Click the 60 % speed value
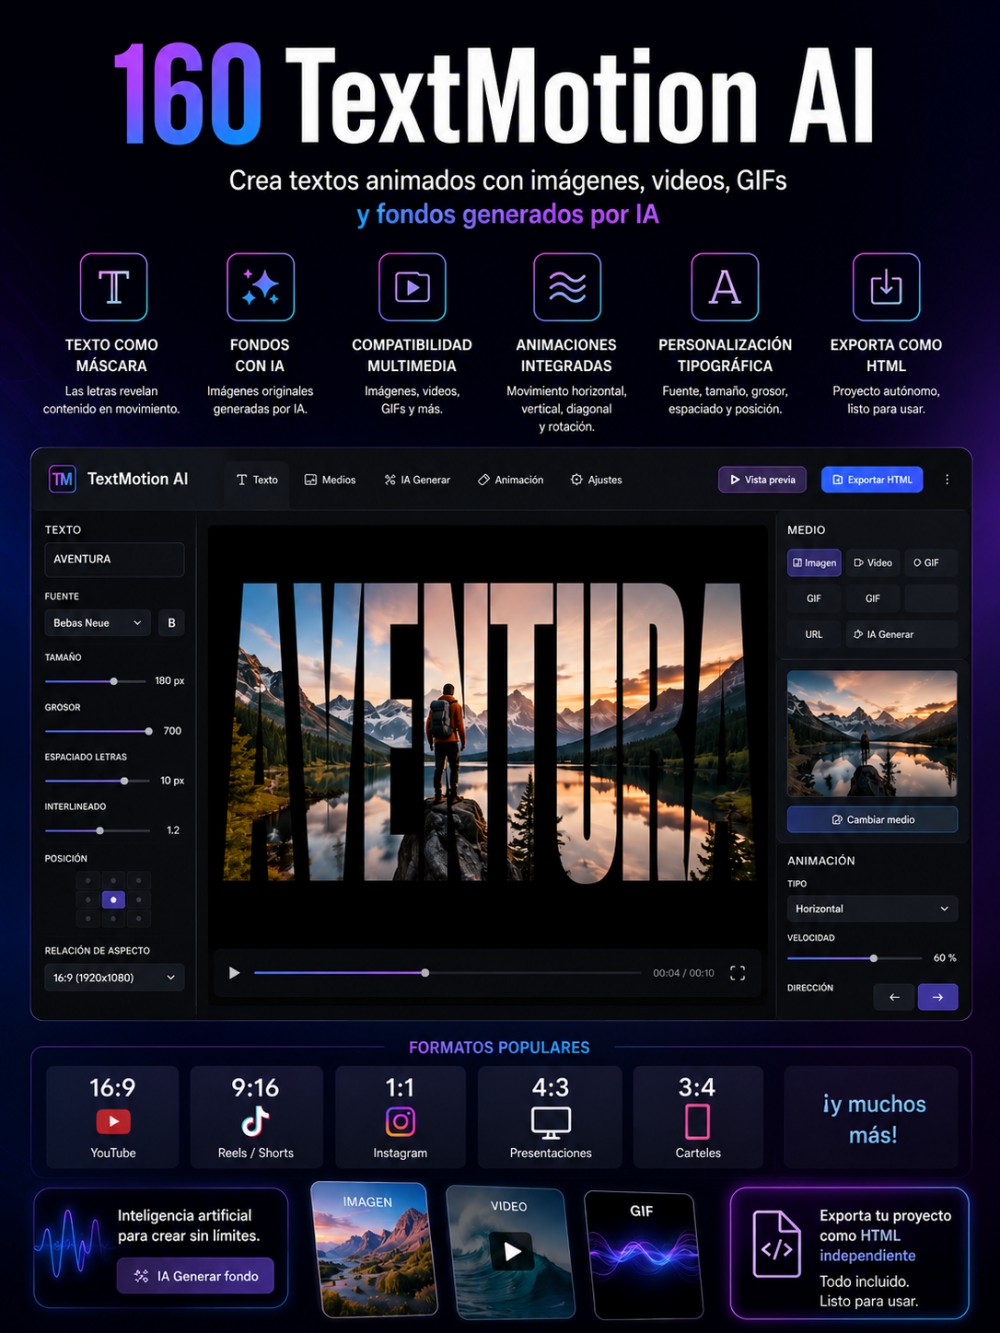Screen dimensions: 1000x1333 (x=945, y=958)
